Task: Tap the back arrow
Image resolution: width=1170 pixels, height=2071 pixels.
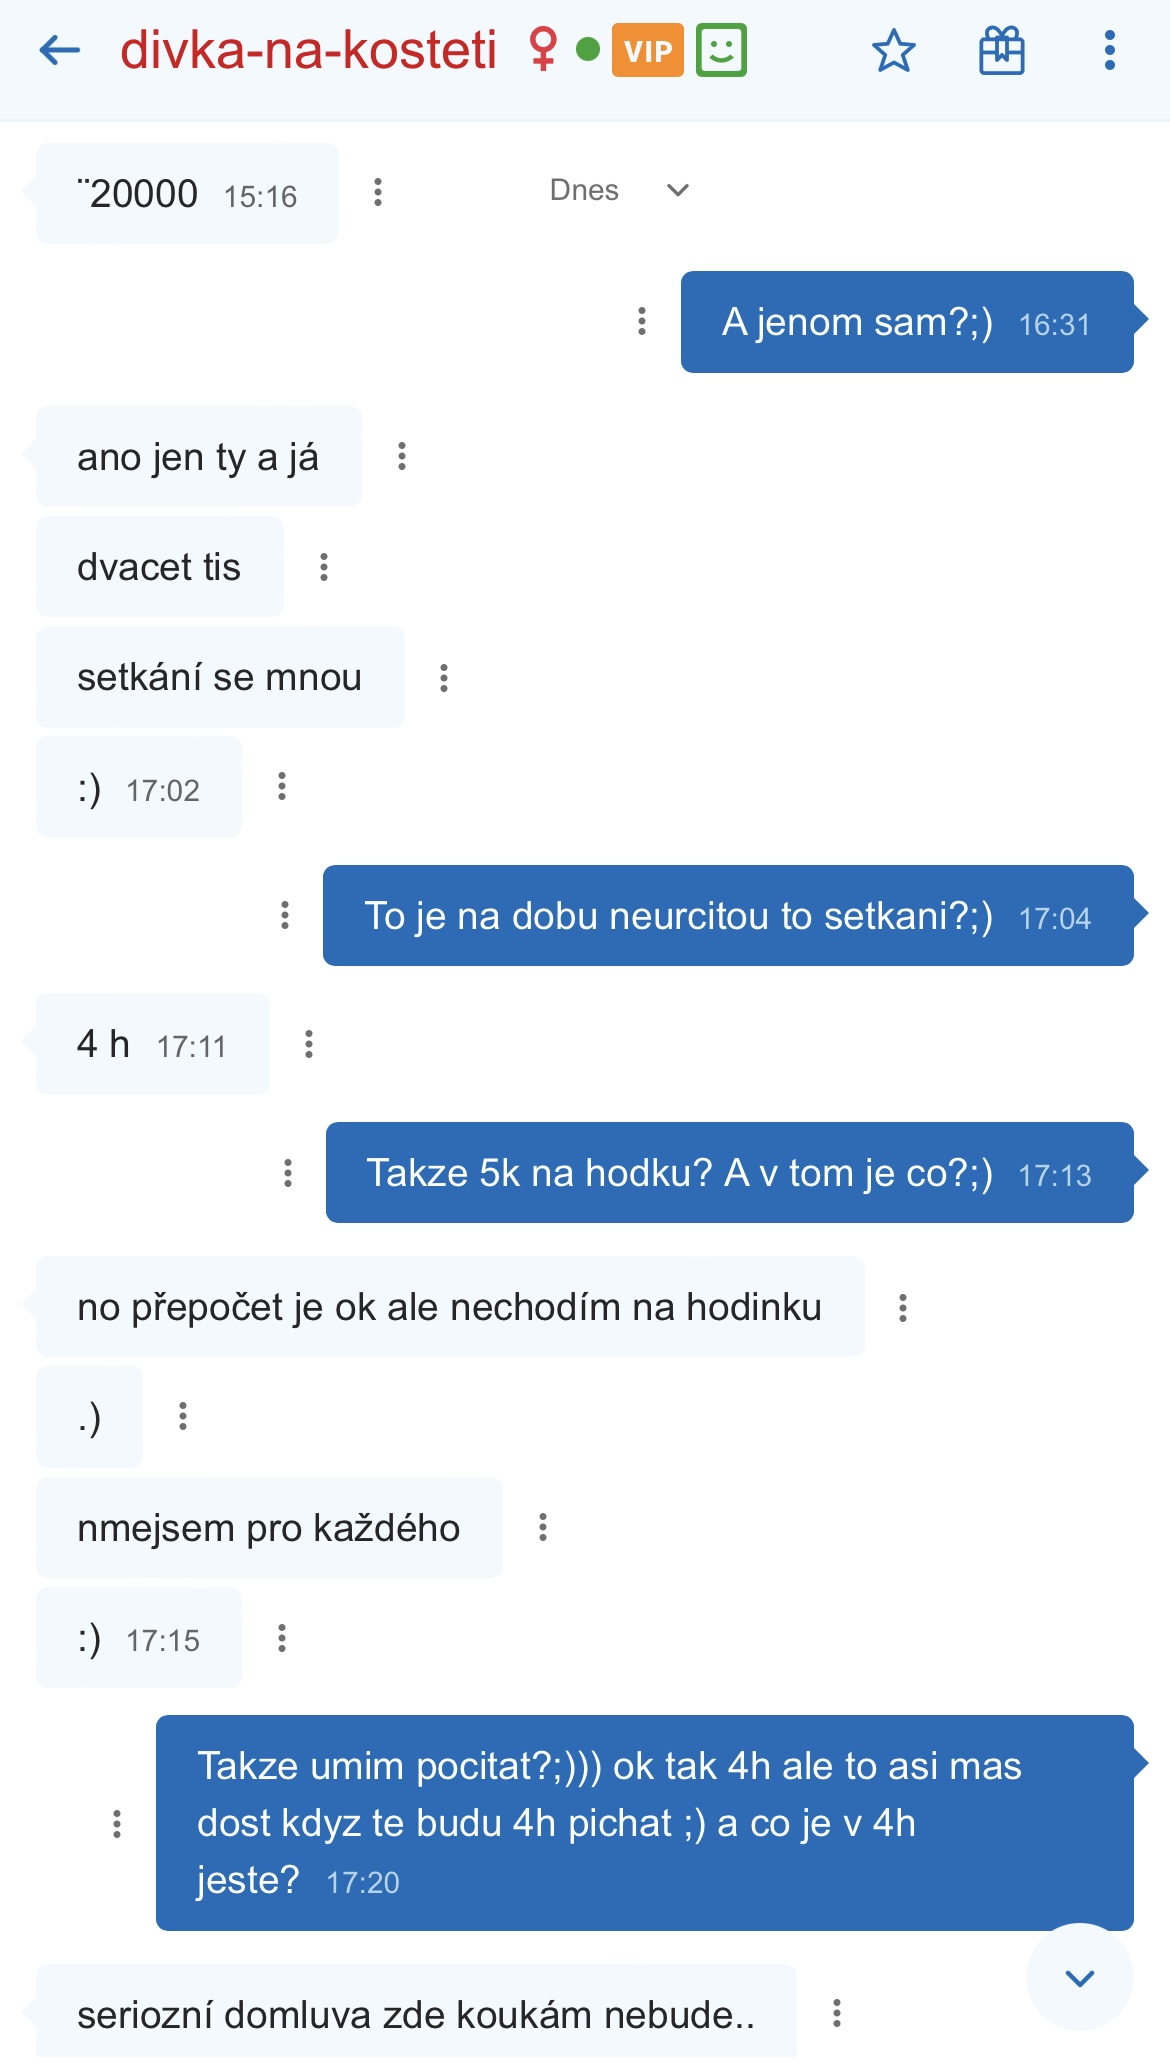Action: click(x=59, y=50)
